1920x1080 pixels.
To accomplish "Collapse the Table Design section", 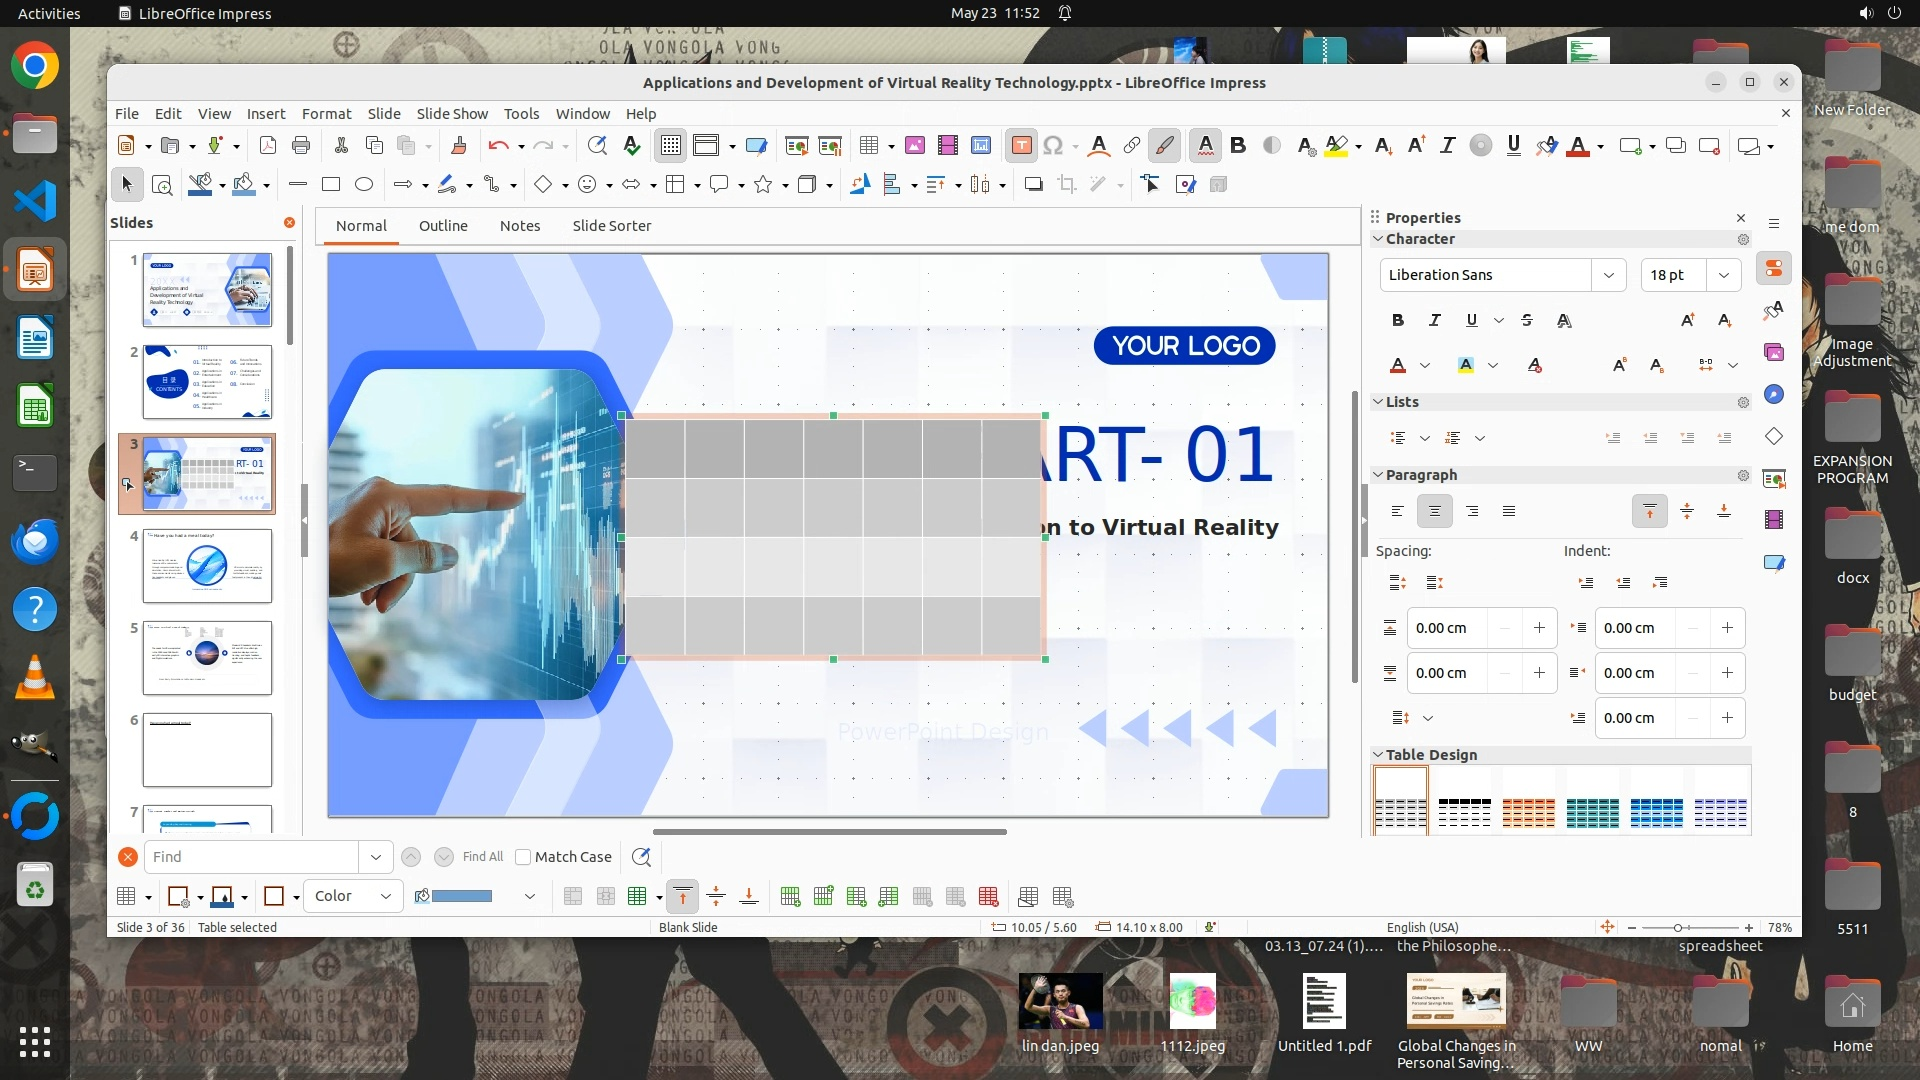I will pyautogui.click(x=1378, y=755).
